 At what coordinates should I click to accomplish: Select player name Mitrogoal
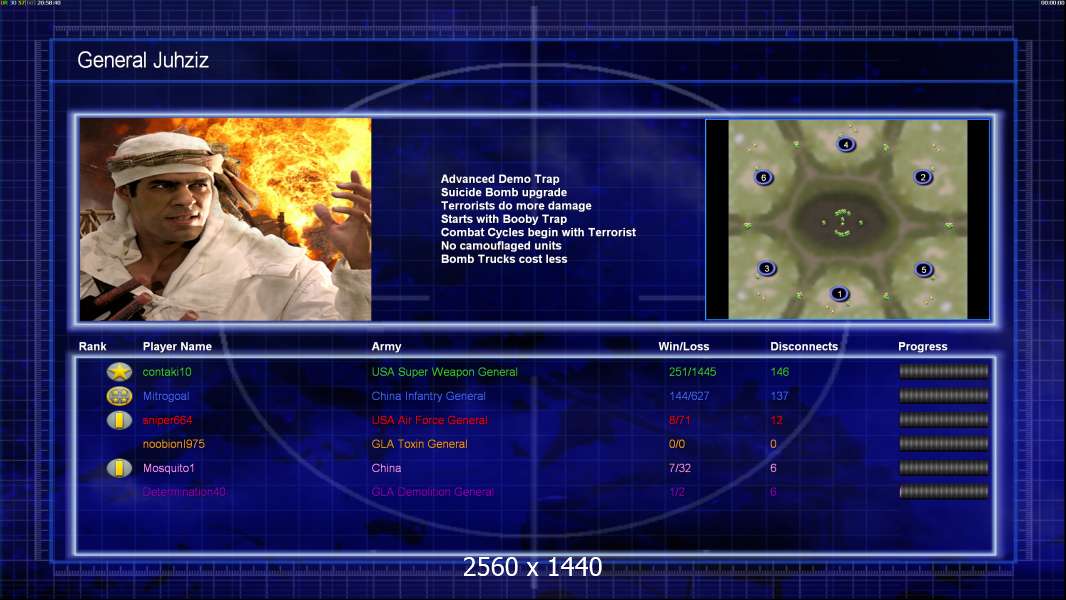(166, 396)
